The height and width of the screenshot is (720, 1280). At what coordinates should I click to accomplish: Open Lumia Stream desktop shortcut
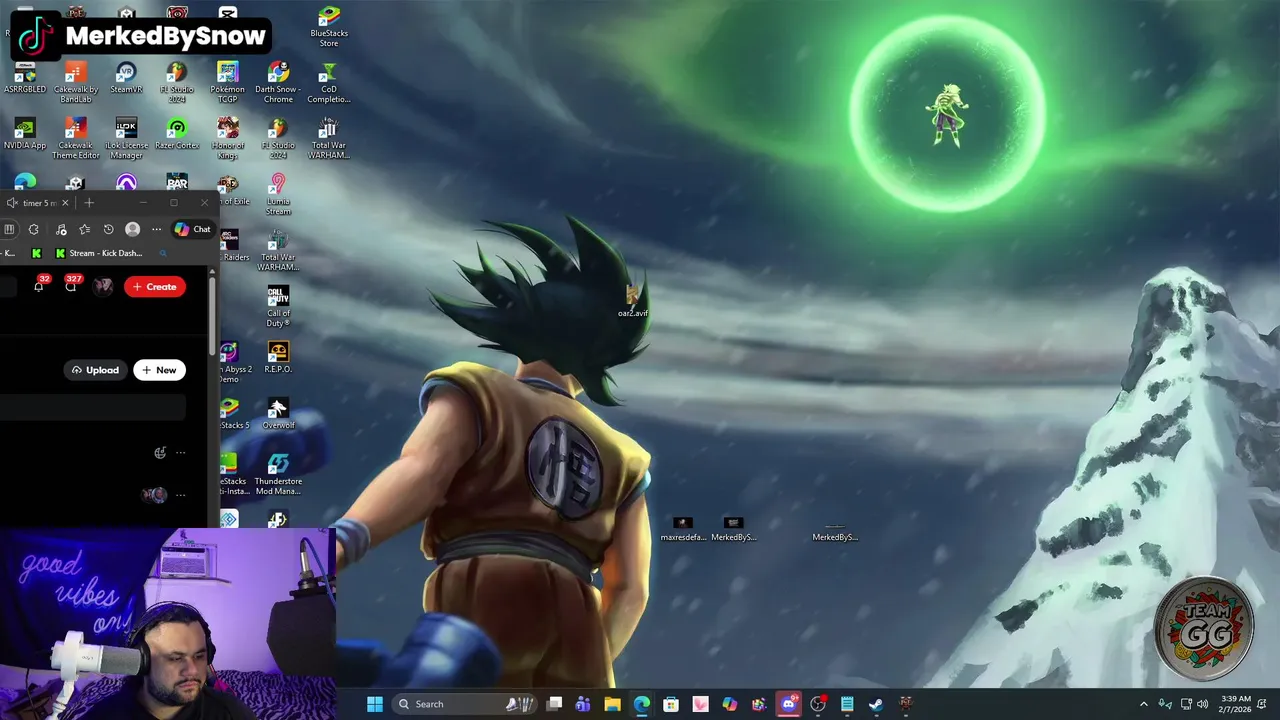(x=278, y=195)
